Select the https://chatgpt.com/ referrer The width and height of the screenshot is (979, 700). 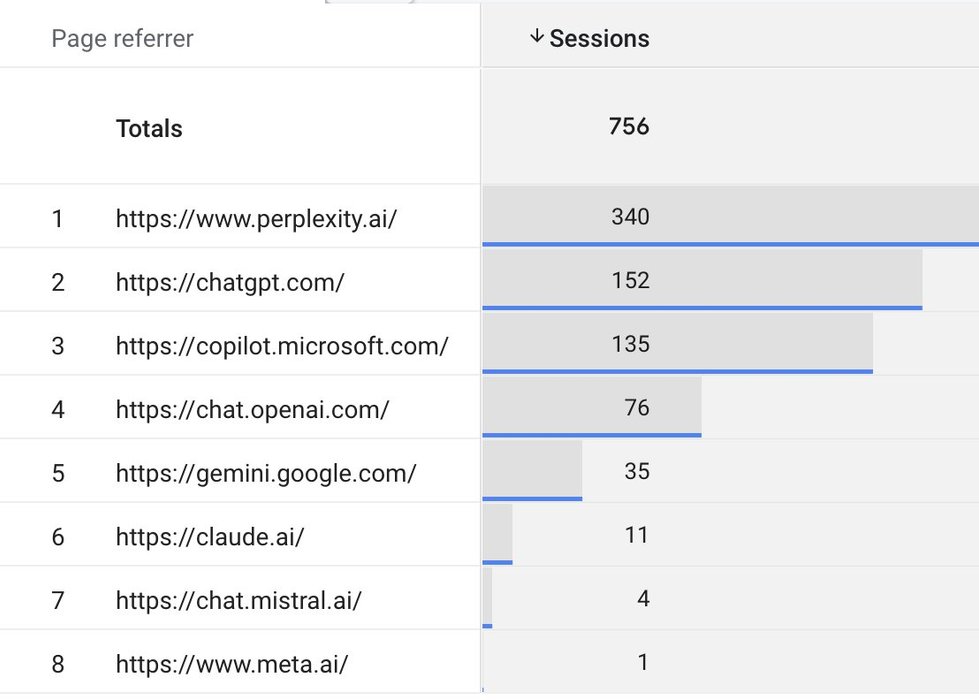point(230,282)
